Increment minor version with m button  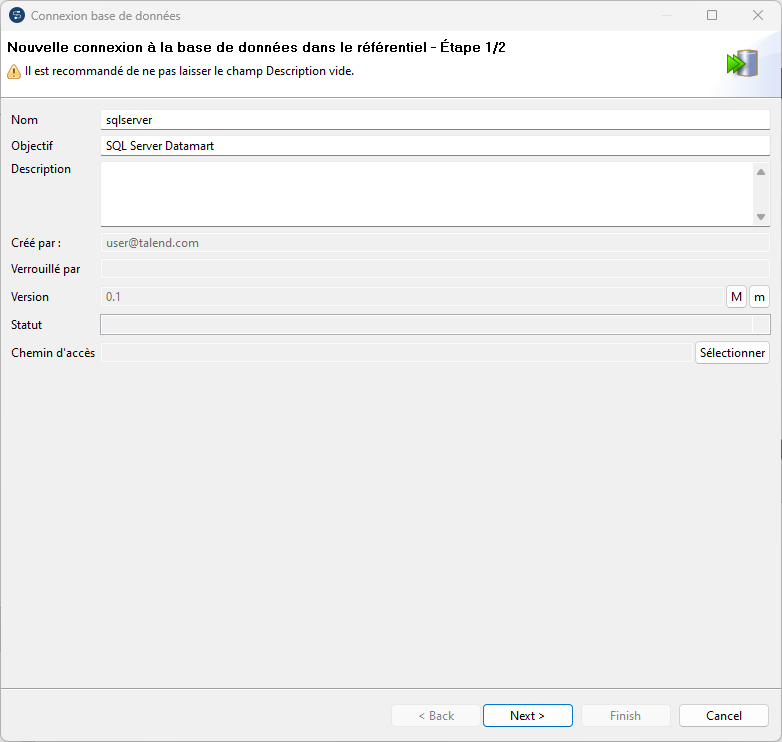[759, 297]
